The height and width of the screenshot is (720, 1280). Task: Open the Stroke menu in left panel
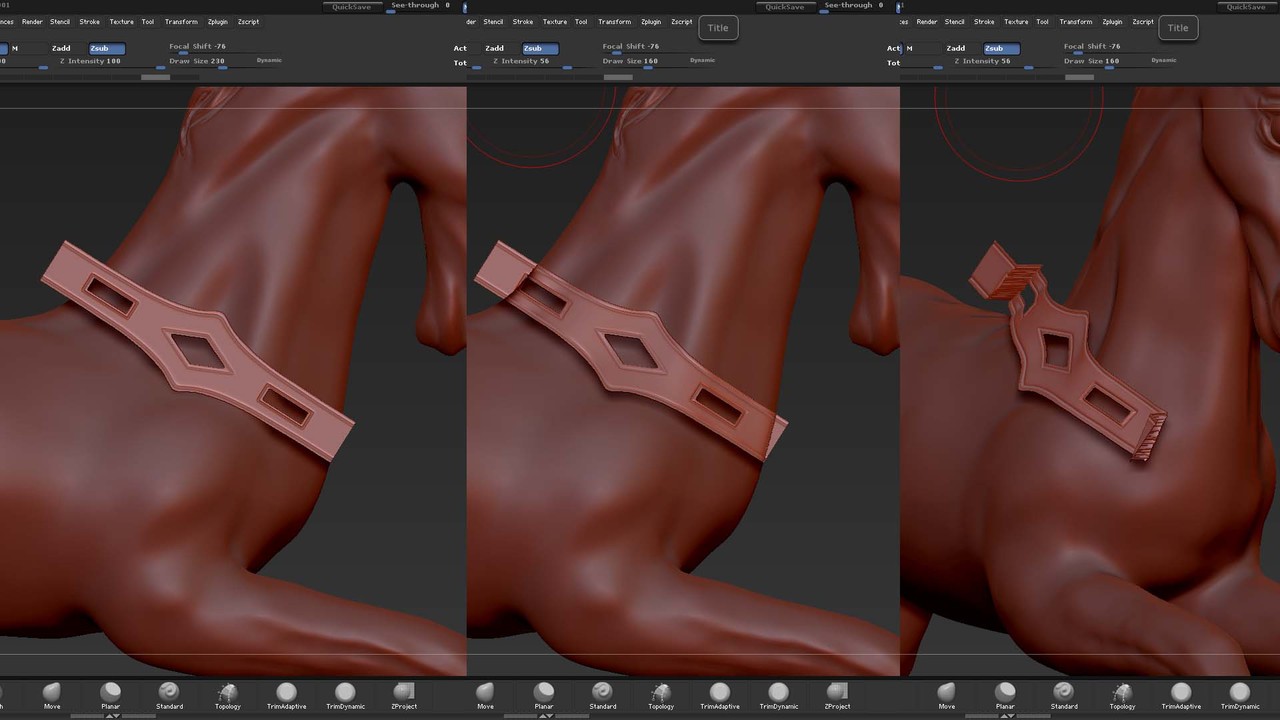point(90,21)
